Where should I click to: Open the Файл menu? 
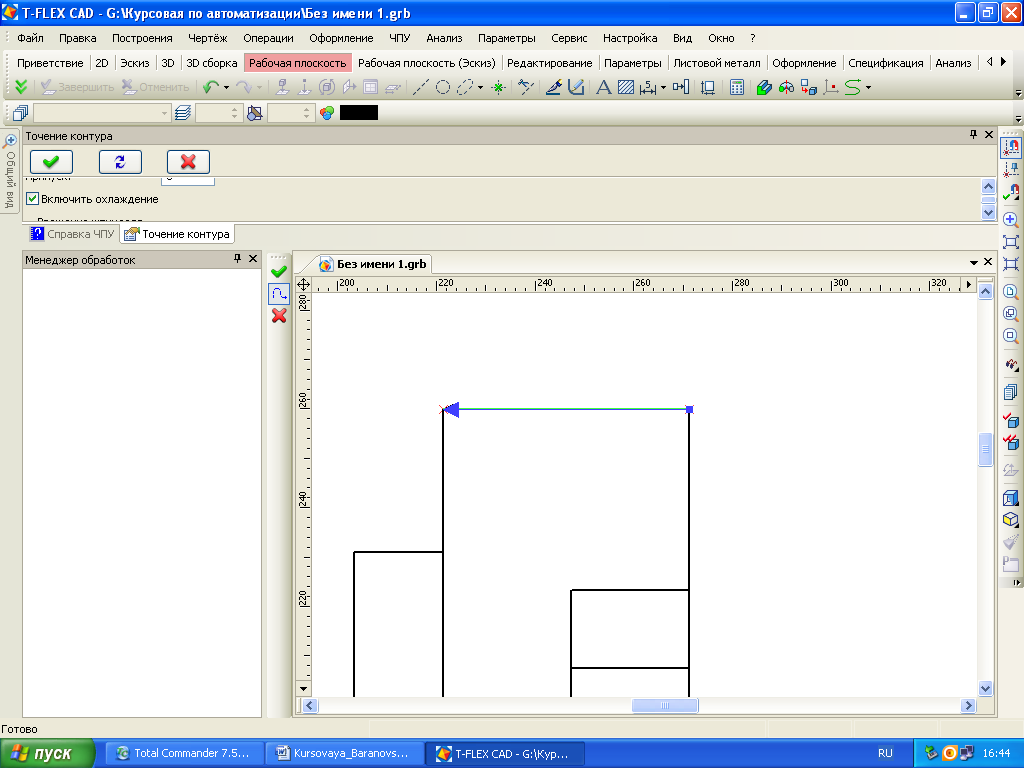tap(30, 38)
